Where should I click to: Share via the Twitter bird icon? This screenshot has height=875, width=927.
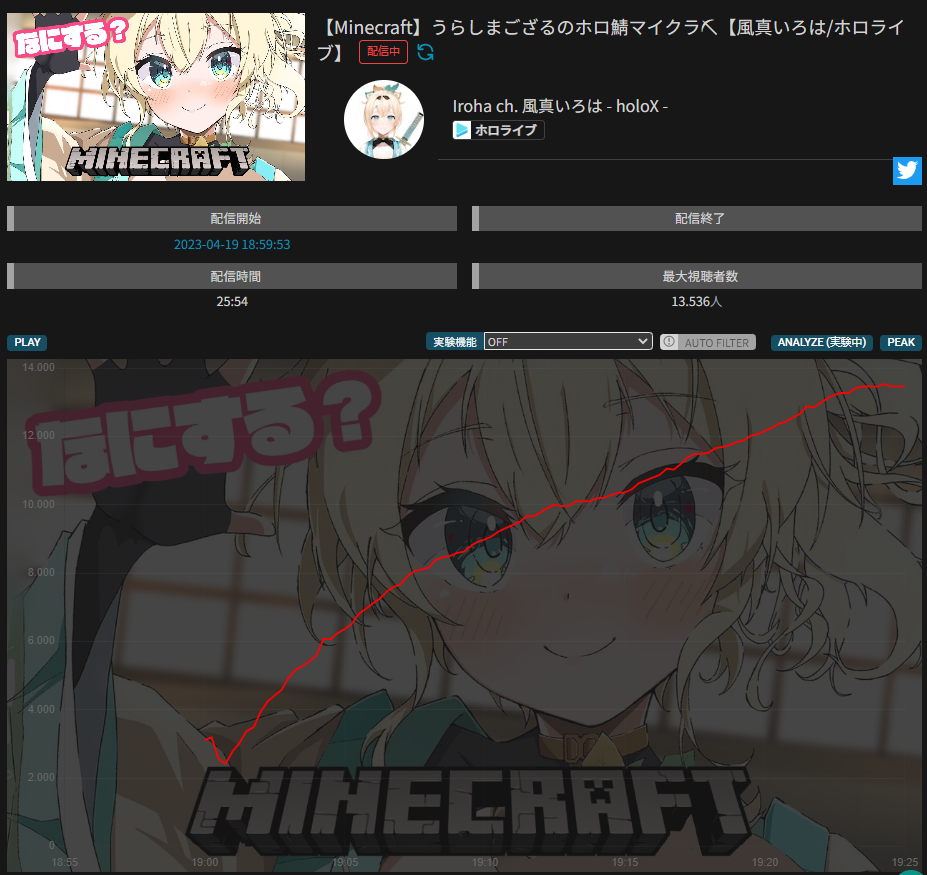907,171
